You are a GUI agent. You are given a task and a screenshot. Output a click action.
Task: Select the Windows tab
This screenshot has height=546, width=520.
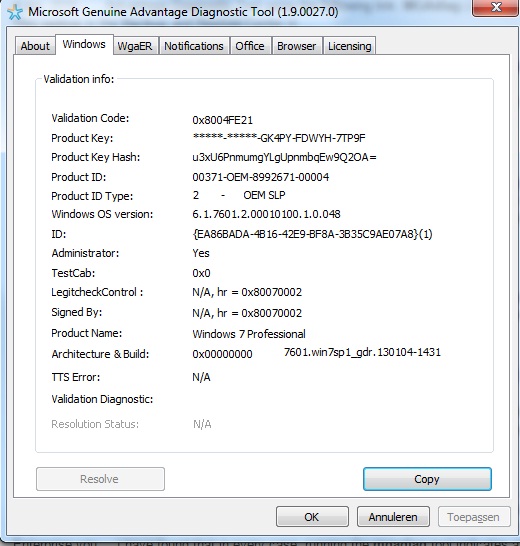[x=84, y=44]
